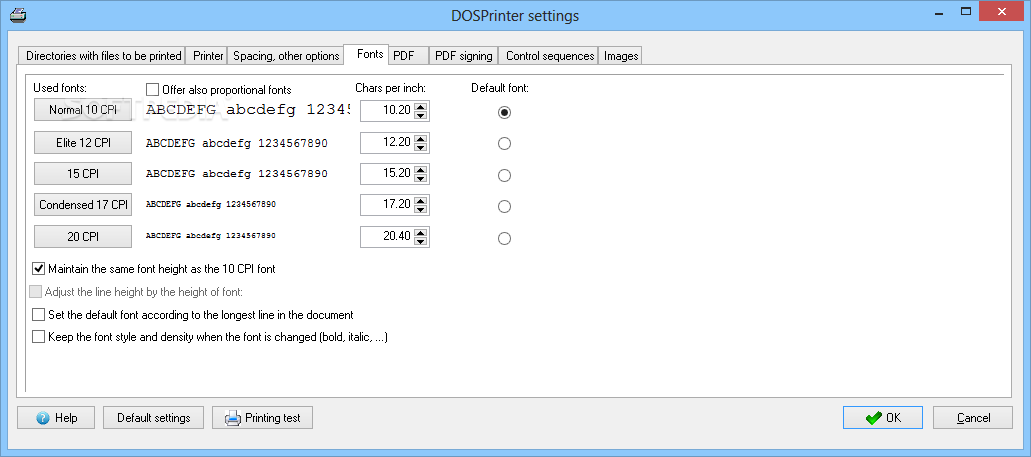Screen dimensions: 1031x457
Task: Switch to Directories with files to be printed tab
Action: (103, 56)
